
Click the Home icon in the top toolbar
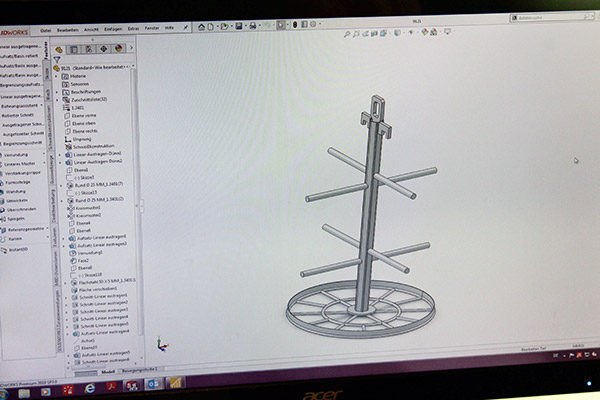[204, 26]
